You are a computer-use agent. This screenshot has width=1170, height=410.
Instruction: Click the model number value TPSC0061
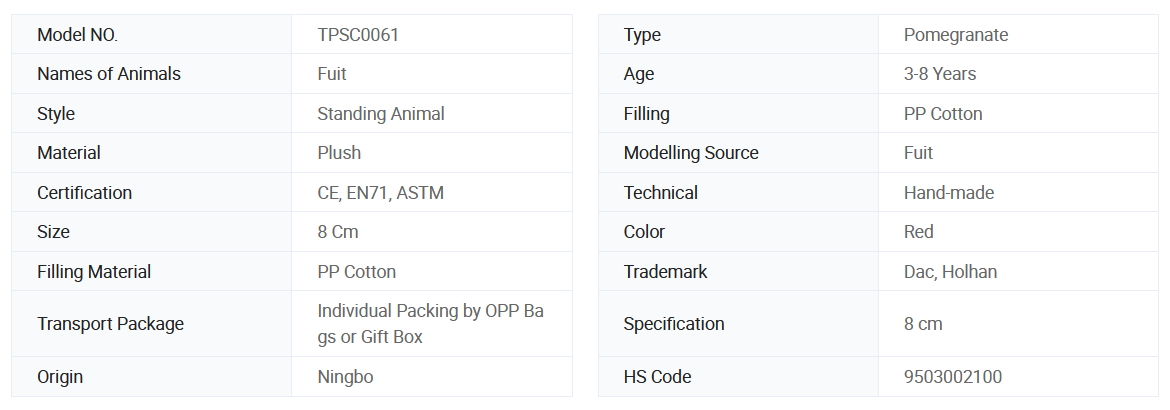[x=358, y=35]
